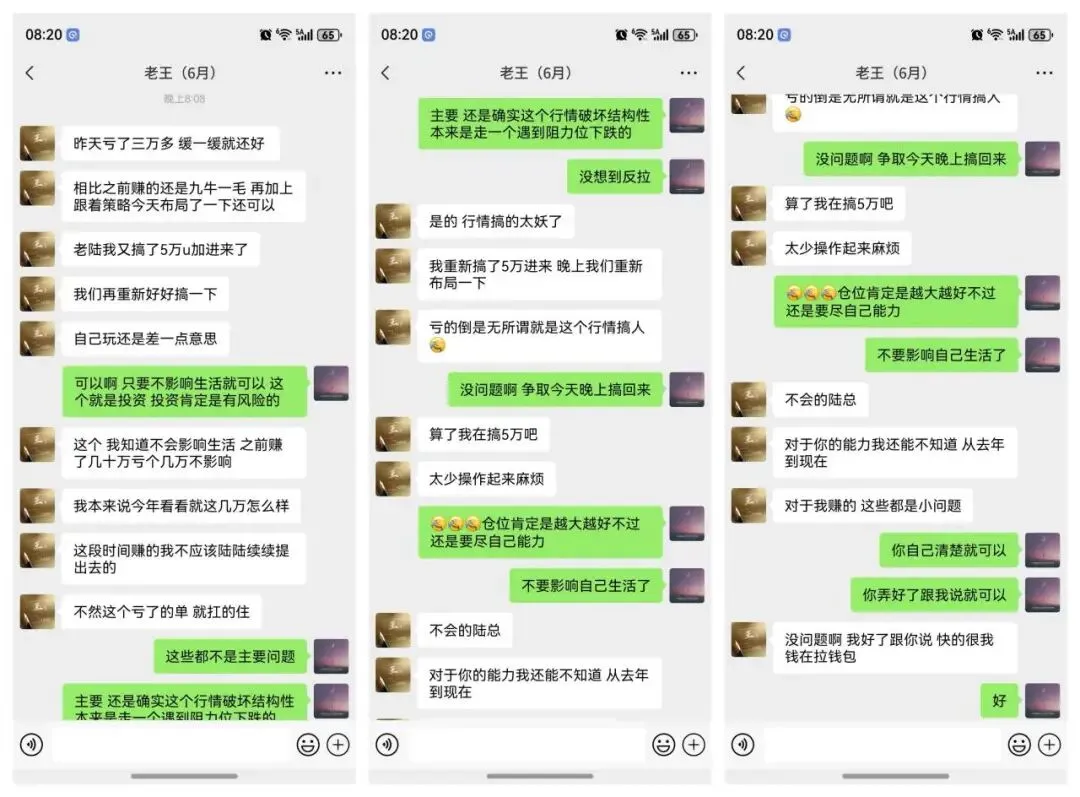The image size is (1080, 797).
Task: Open emoji picker in the left chat
Action: [x=308, y=745]
